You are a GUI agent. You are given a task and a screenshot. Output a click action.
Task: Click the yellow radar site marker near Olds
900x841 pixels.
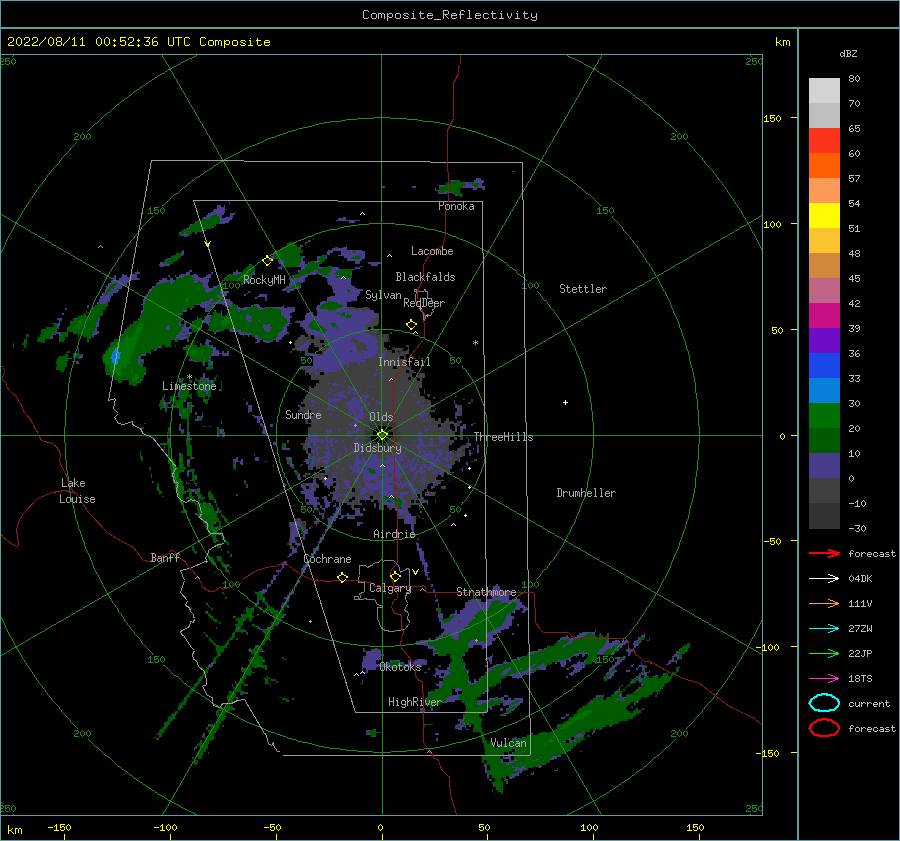382,435
